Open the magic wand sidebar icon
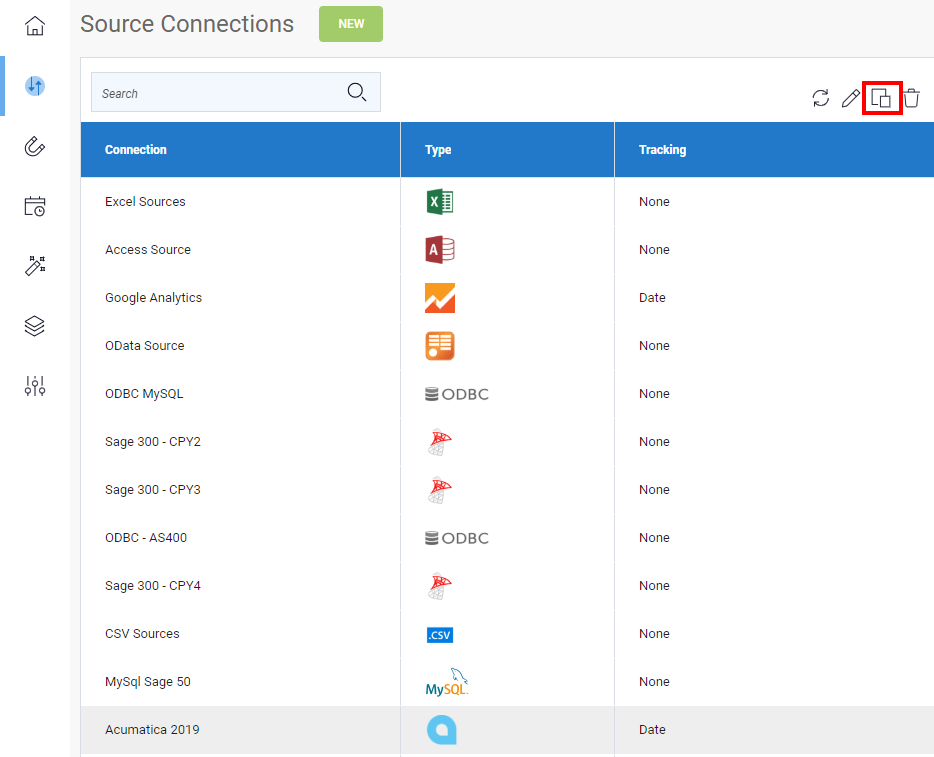The image size is (934, 757). pyautogui.click(x=35, y=266)
